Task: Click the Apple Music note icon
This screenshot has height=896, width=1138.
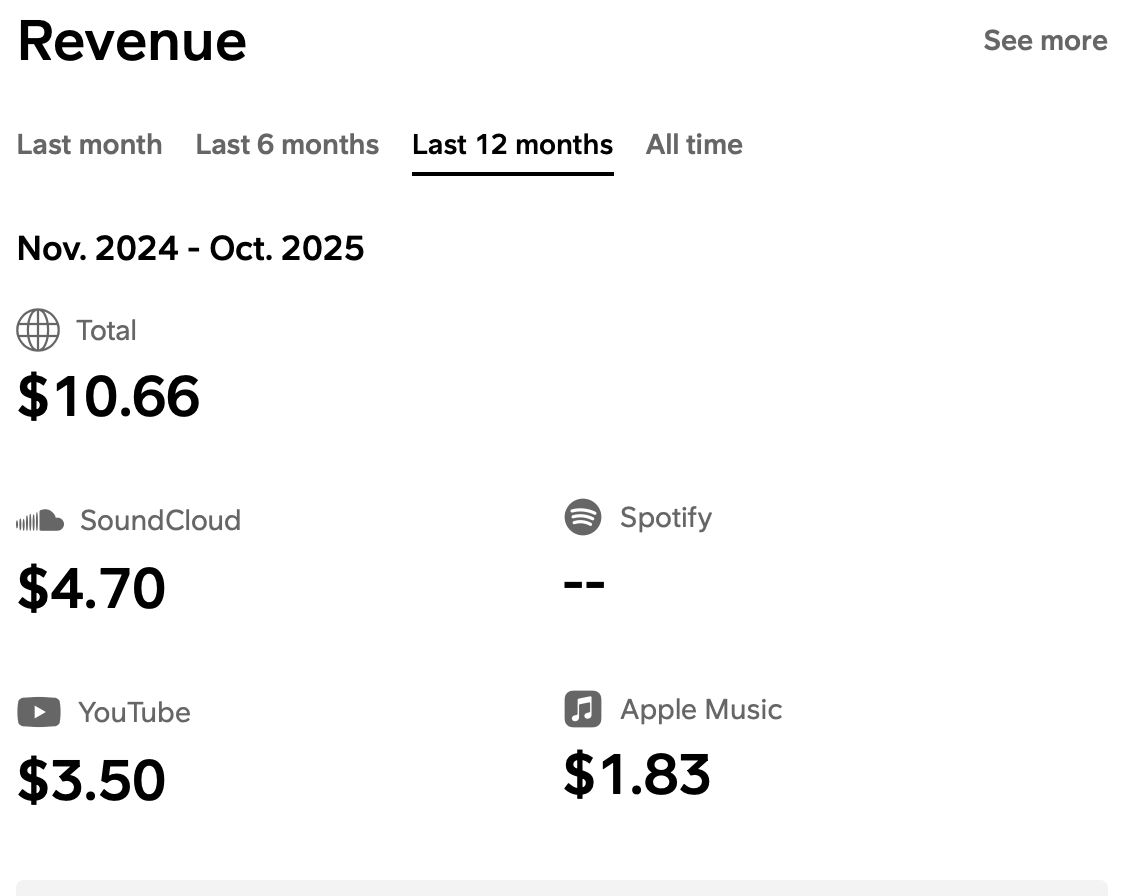Action: click(x=583, y=709)
